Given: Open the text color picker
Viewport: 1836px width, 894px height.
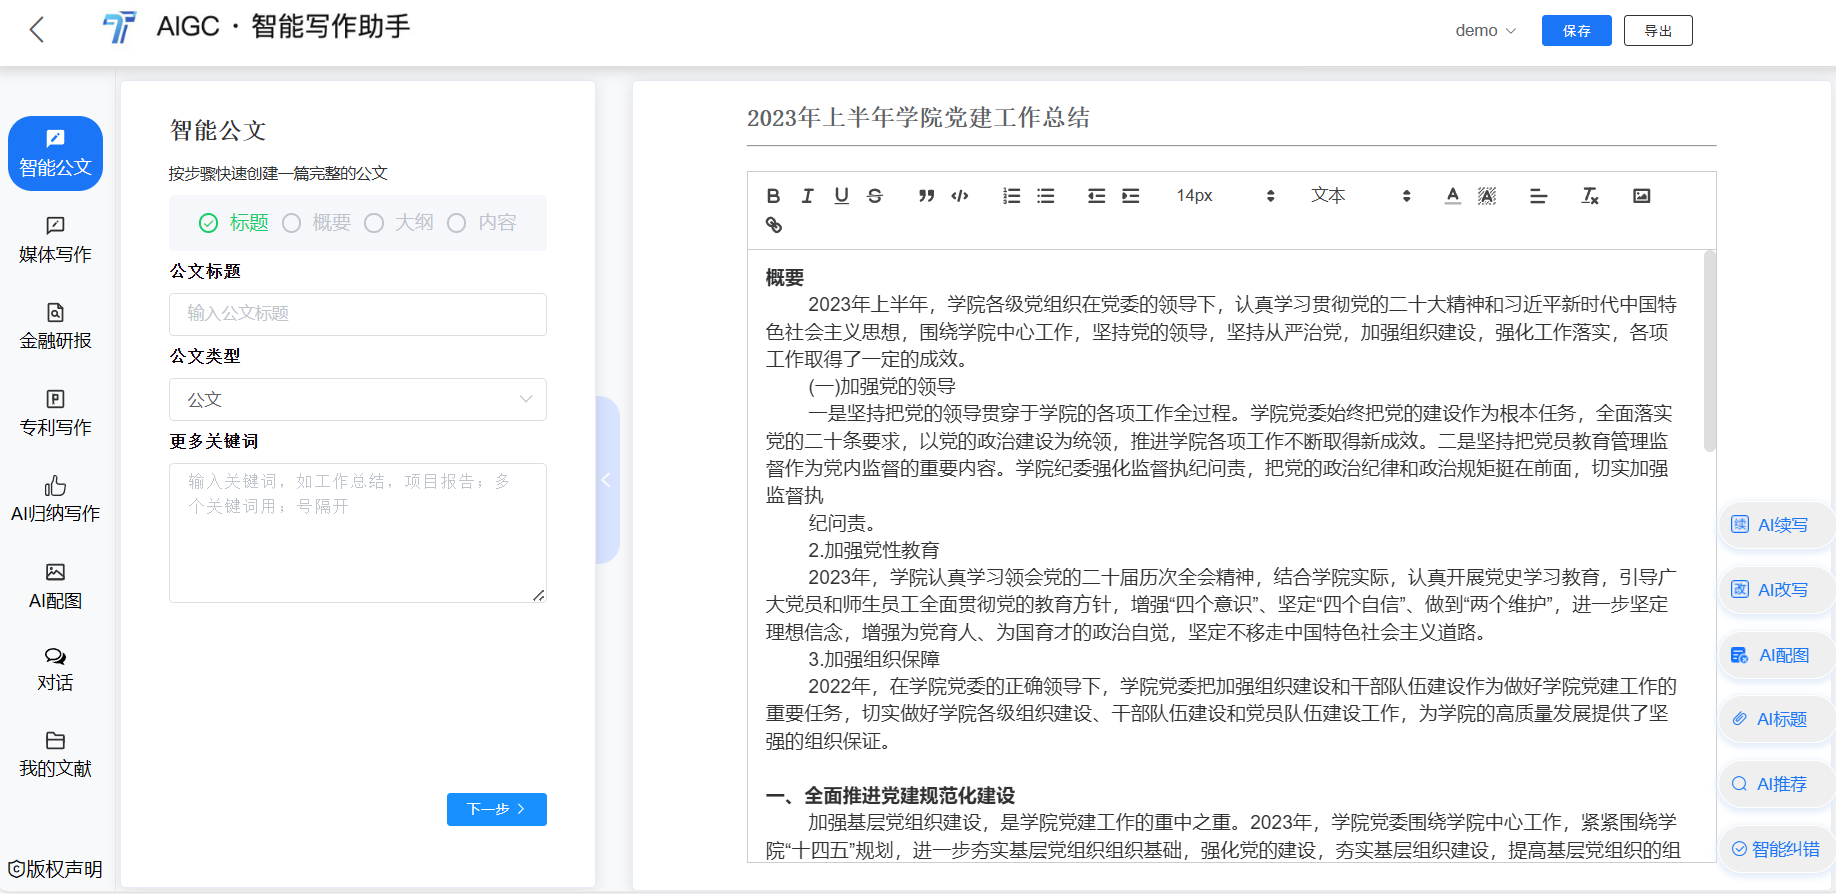Looking at the screenshot, I should click(x=1453, y=196).
